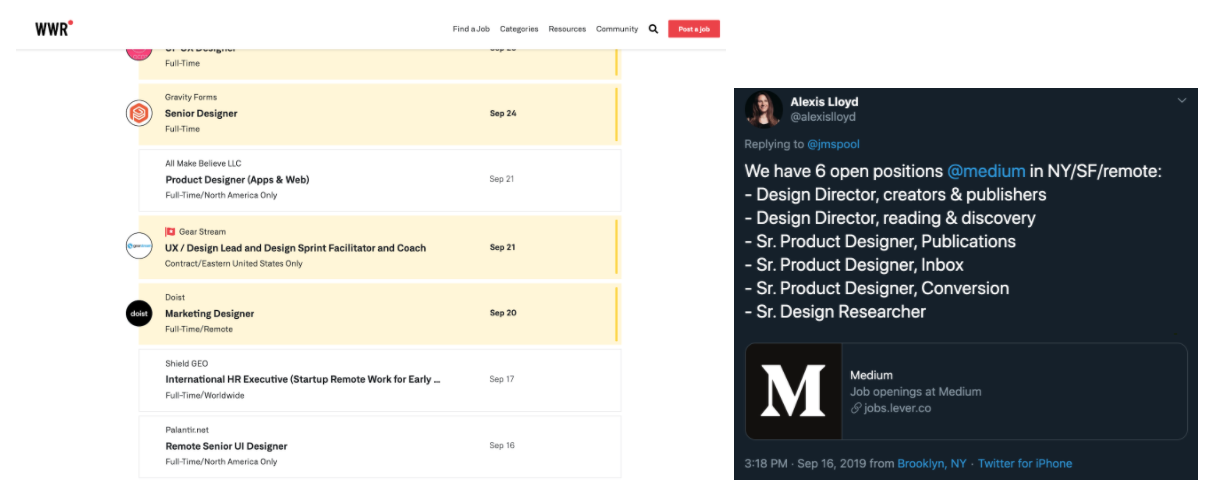Open Categories menu
The image size is (1214, 488).
tap(519, 29)
